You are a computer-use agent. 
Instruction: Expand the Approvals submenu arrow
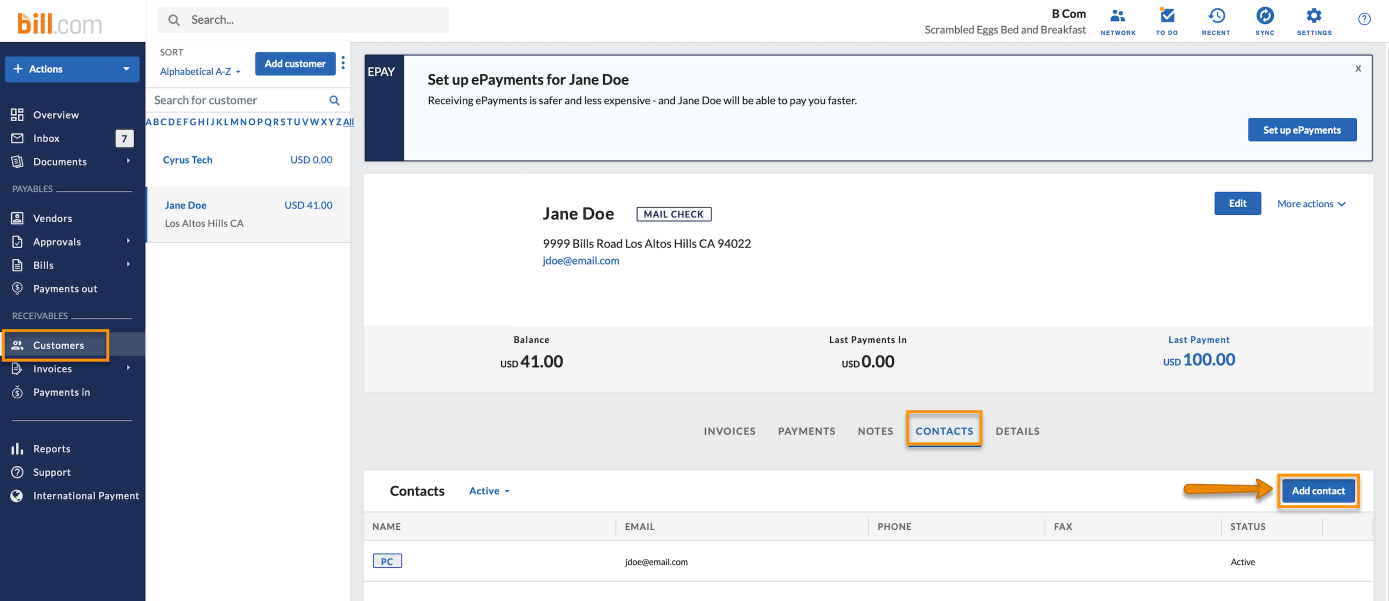(128, 242)
